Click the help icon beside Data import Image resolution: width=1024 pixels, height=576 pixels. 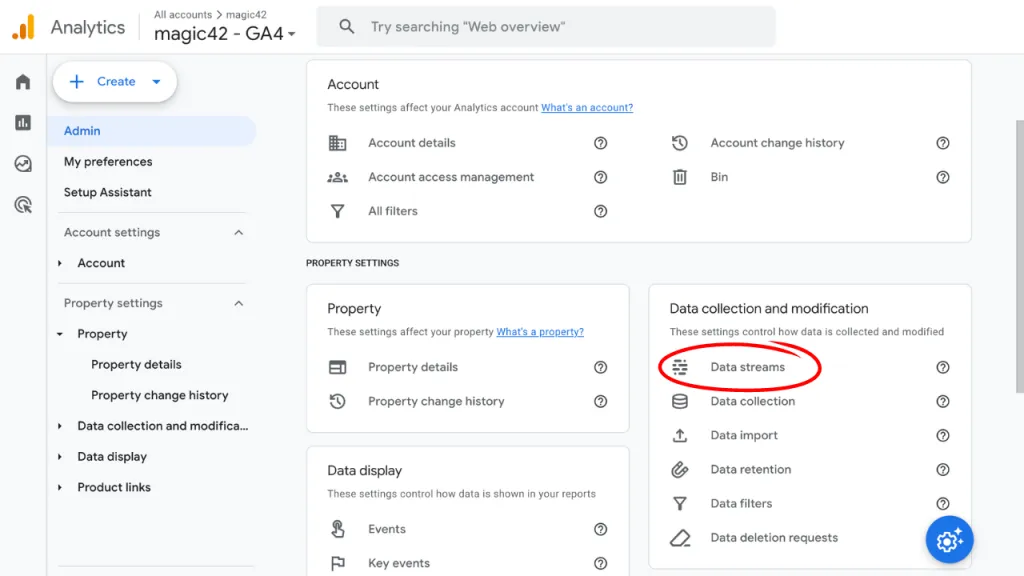[942, 435]
